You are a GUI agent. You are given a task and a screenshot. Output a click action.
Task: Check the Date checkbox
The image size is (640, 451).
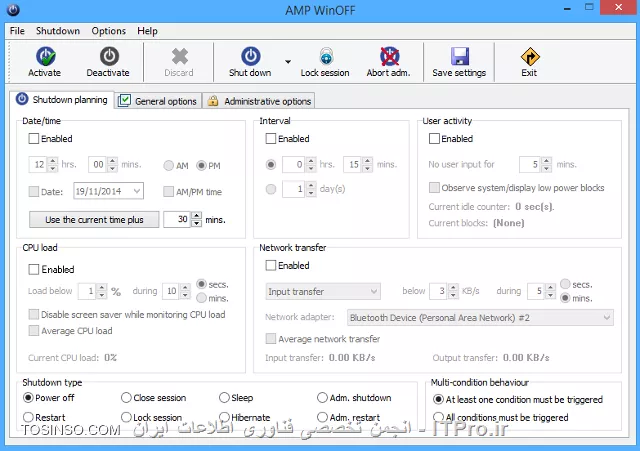coord(34,191)
